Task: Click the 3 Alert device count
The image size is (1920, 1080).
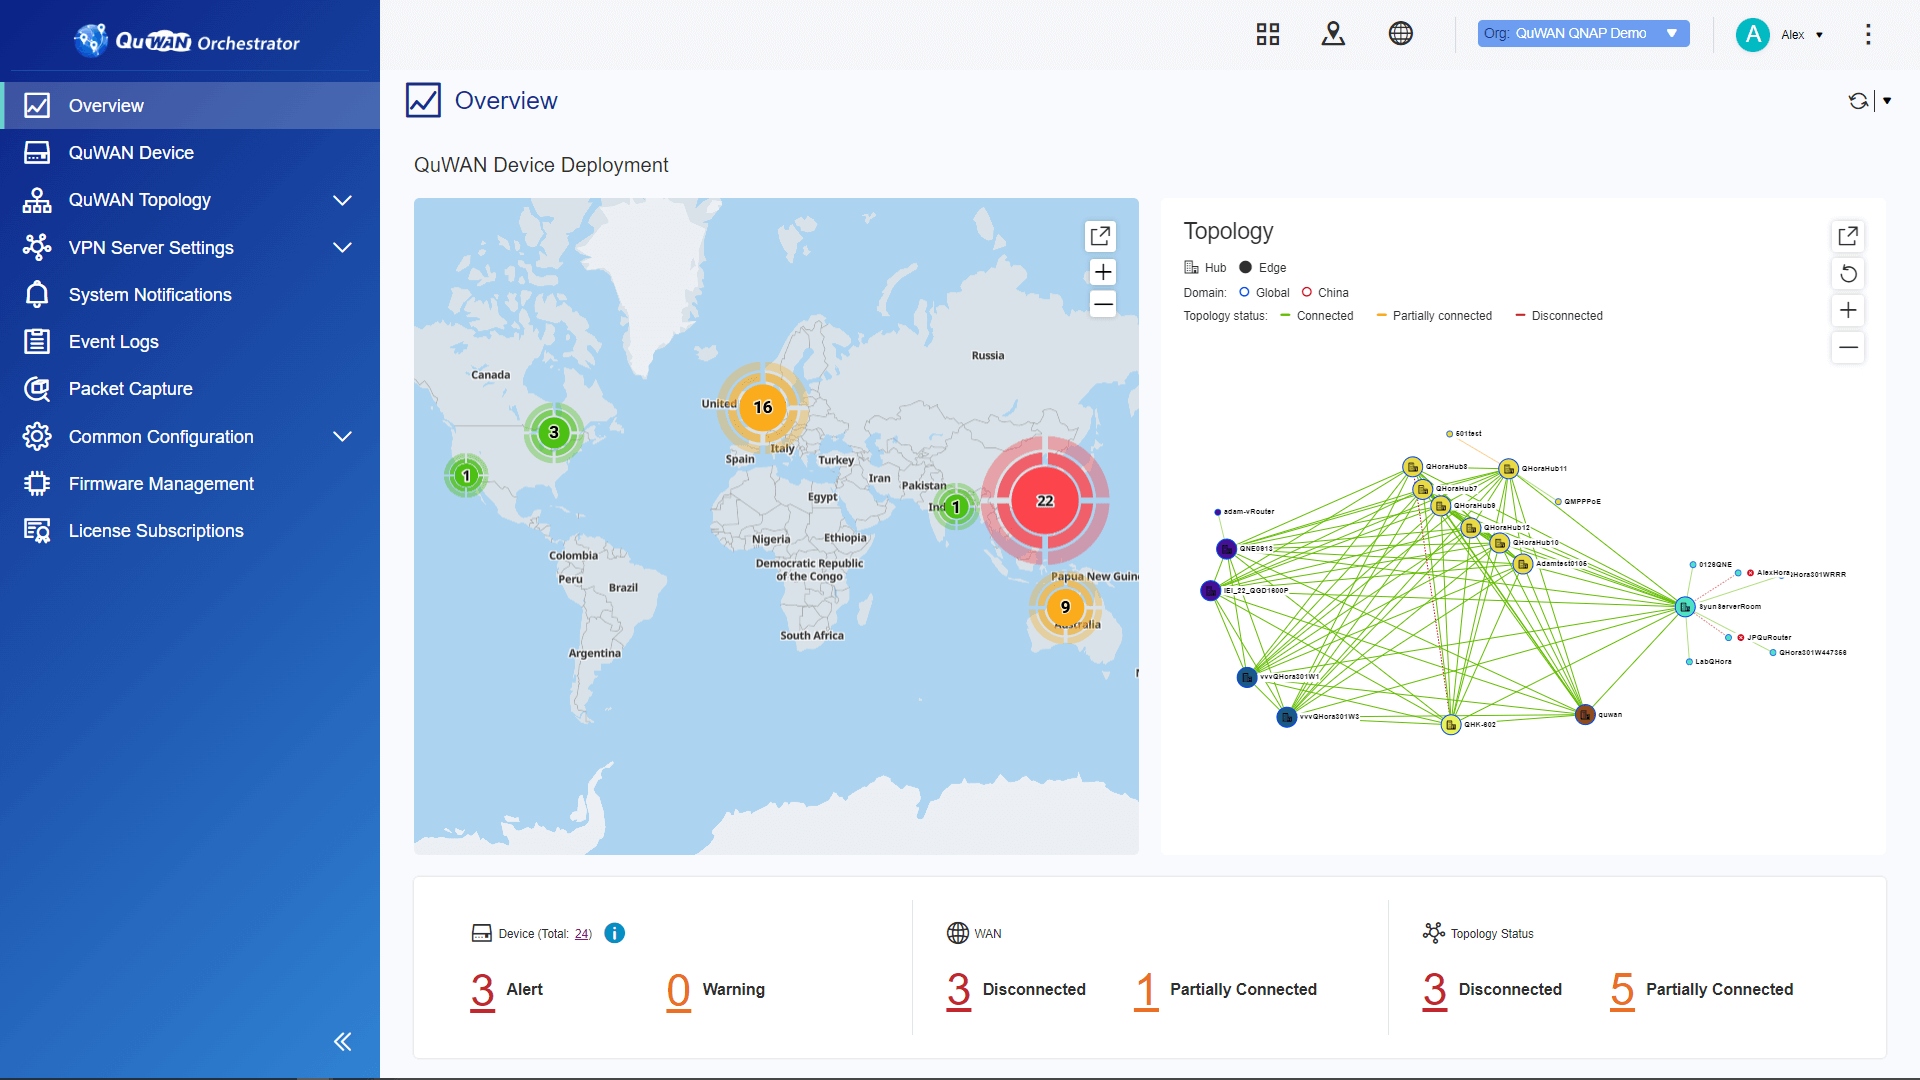Action: tap(483, 990)
